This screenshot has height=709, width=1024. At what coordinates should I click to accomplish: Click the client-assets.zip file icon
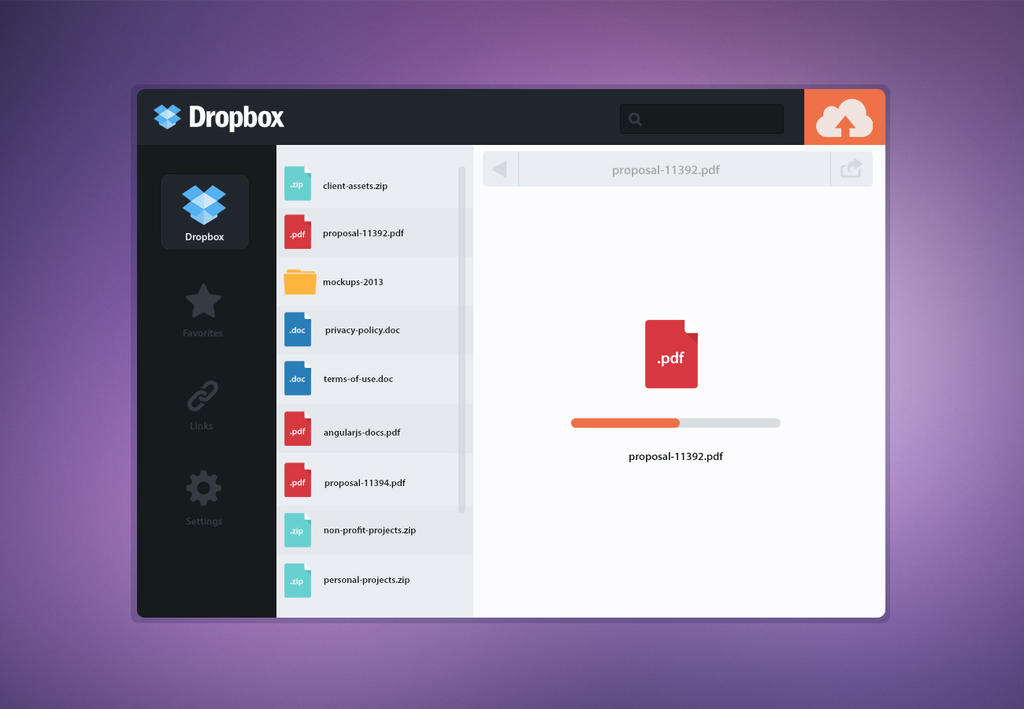[x=298, y=183]
